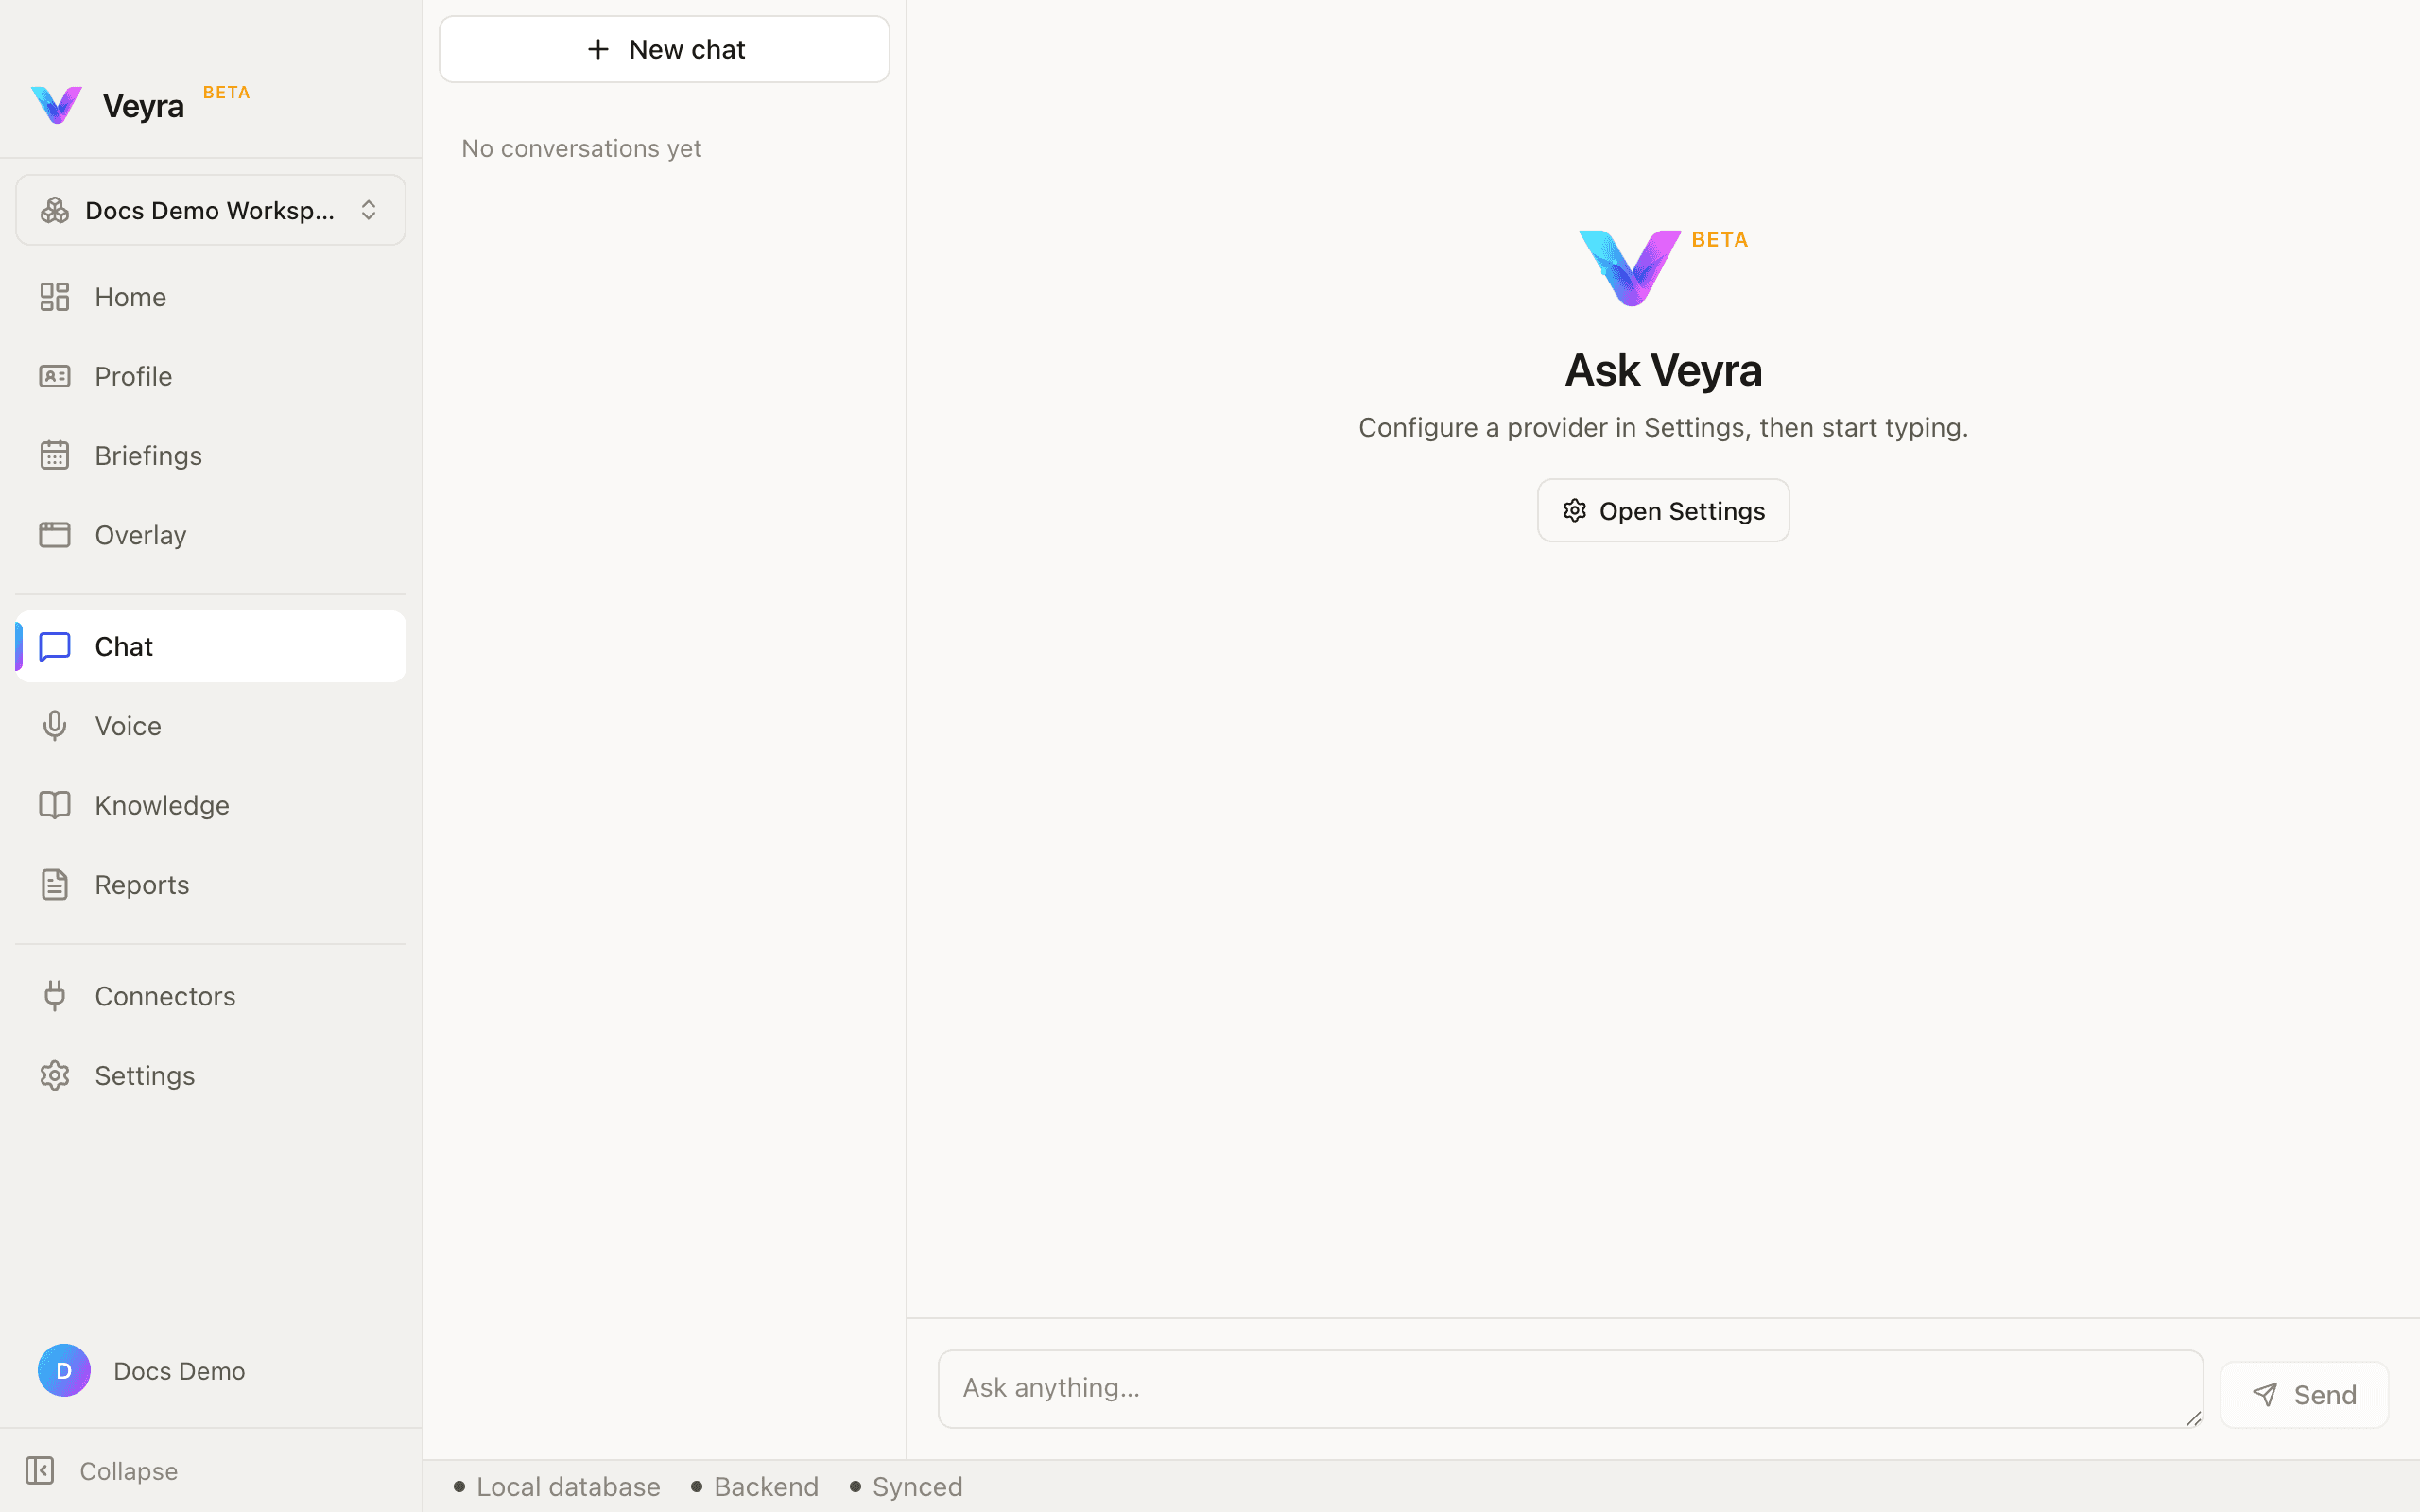Open the Overlay page

[210, 535]
